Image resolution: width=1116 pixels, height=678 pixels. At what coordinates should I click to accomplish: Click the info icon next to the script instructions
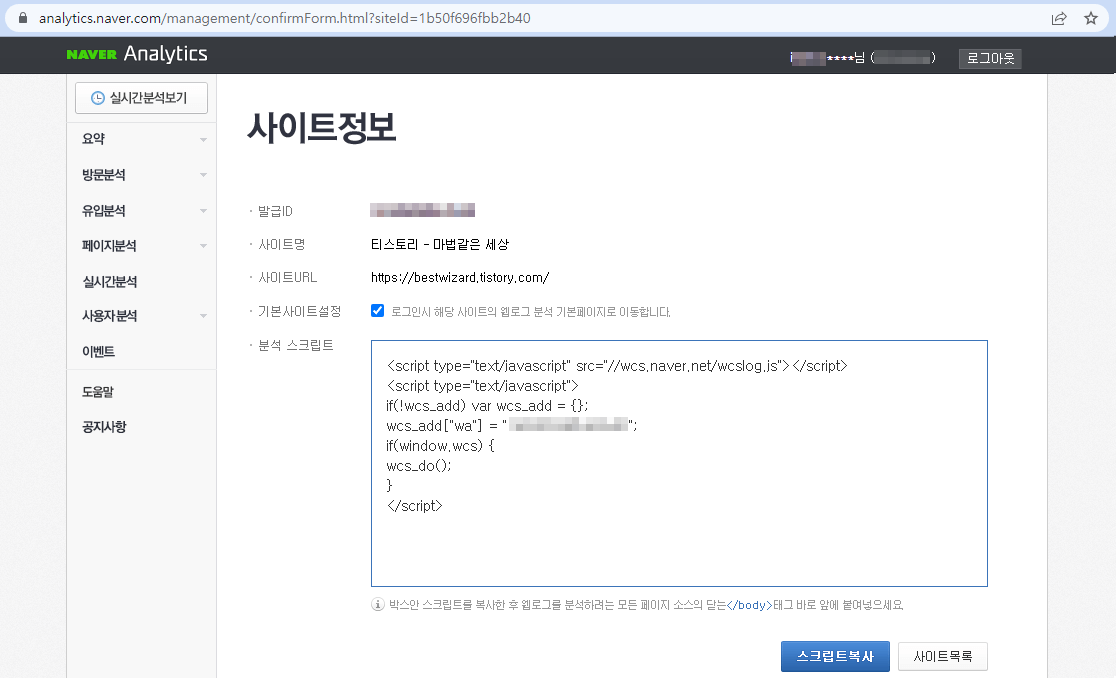pyautogui.click(x=378, y=604)
